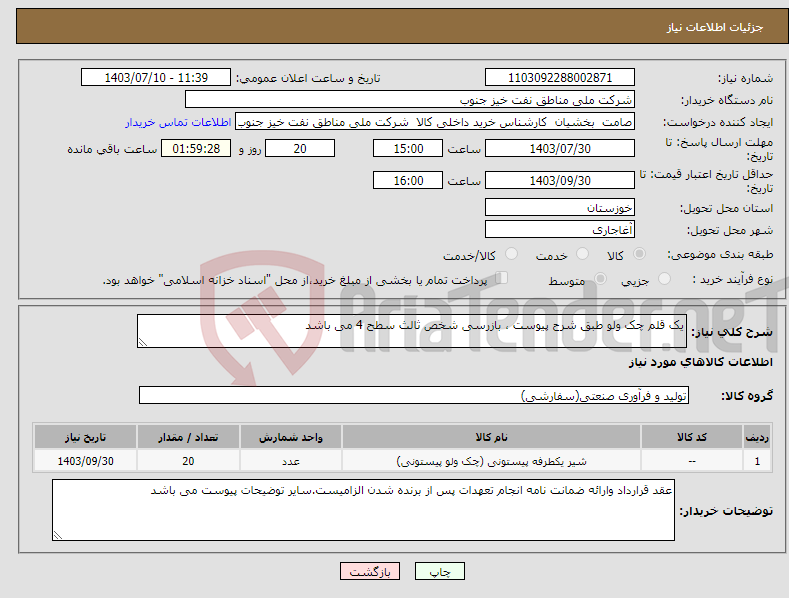This screenshot has height=598, width=789.
Task: Open the اطلاعات تماس خریدار link
Action: pos(178,122)
